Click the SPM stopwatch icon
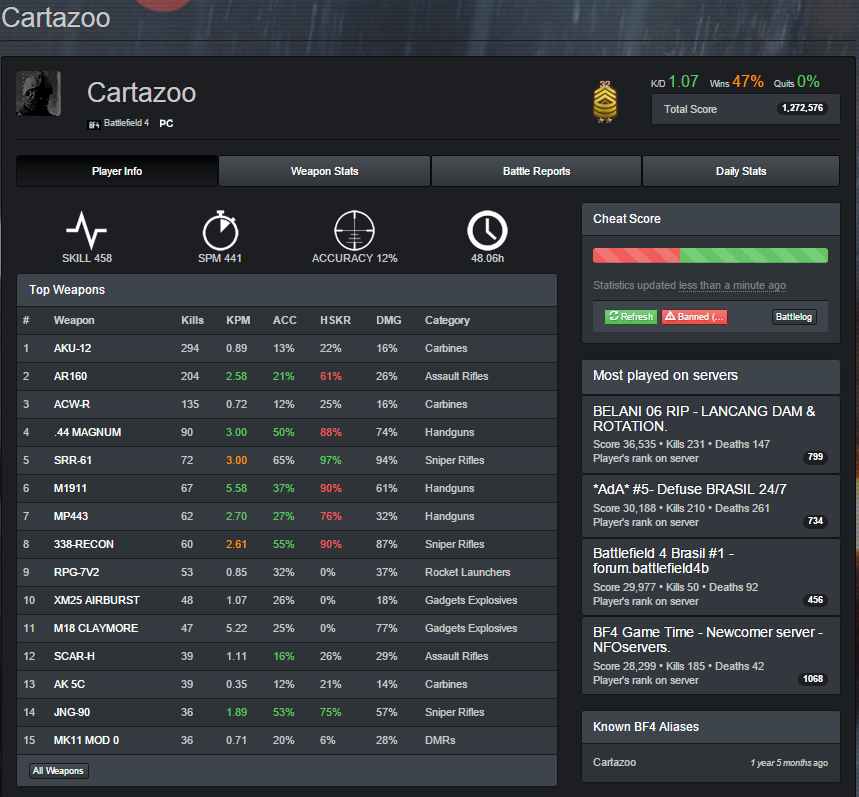The width and height of the screenshot is (859, 797). coord(220,231)
